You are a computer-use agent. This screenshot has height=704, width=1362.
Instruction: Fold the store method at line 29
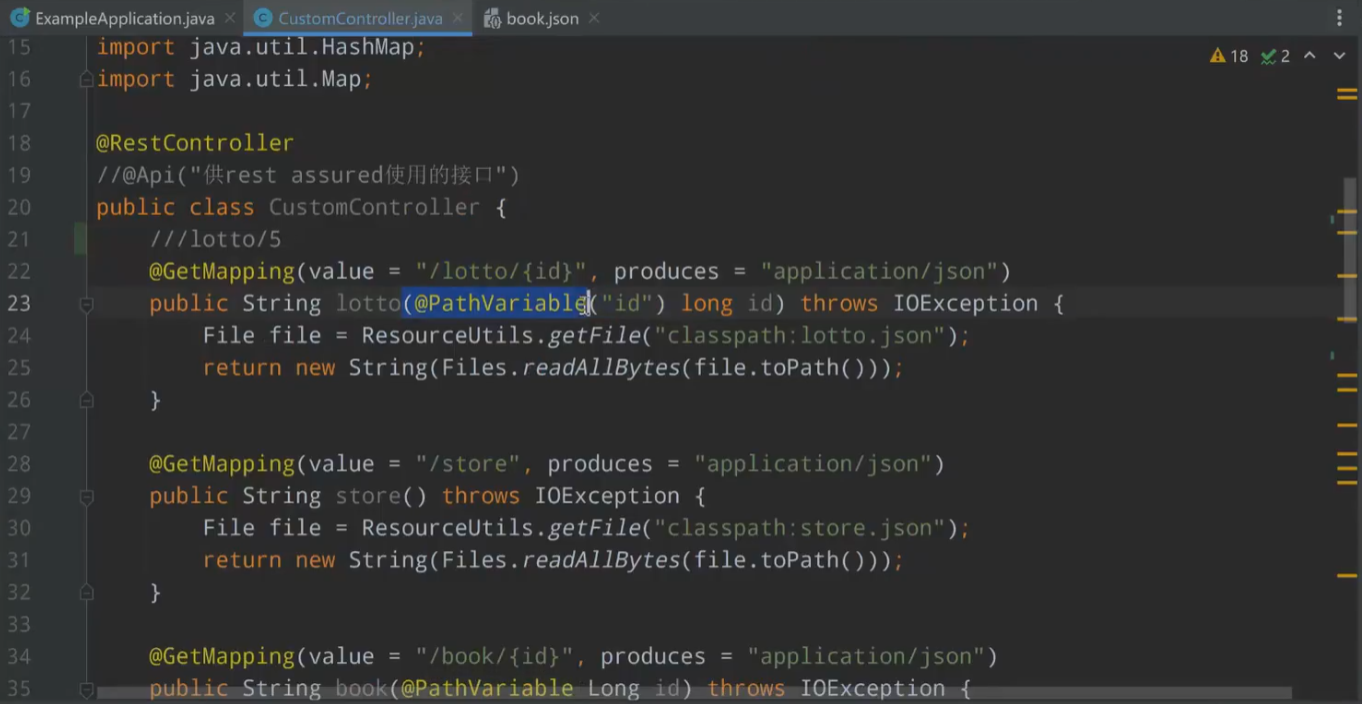click(x=86, y=496)
